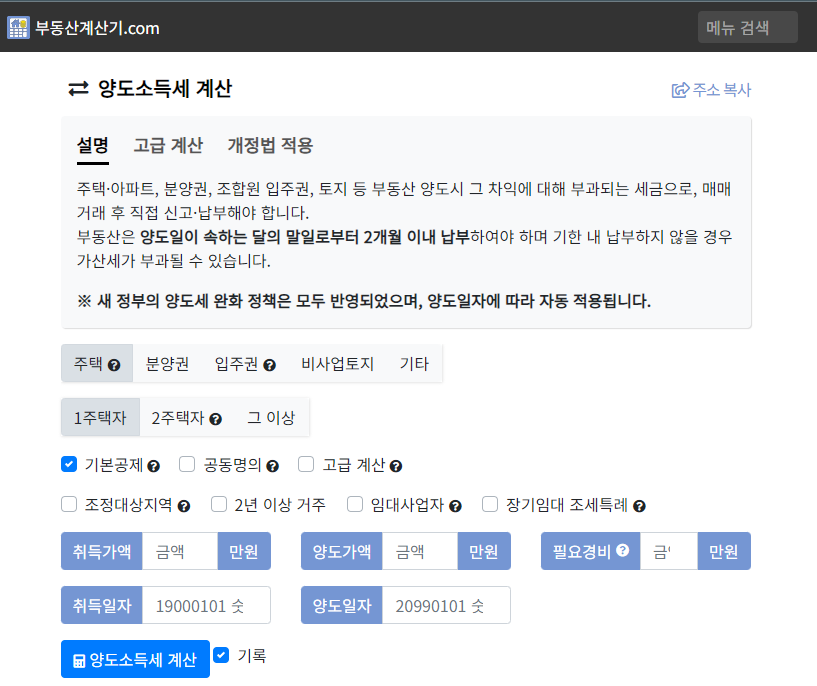The height and width of the screenshot is (686, 817).
Task: Uncheck the 기본공제 checkbox
Action: coord(69,464)
